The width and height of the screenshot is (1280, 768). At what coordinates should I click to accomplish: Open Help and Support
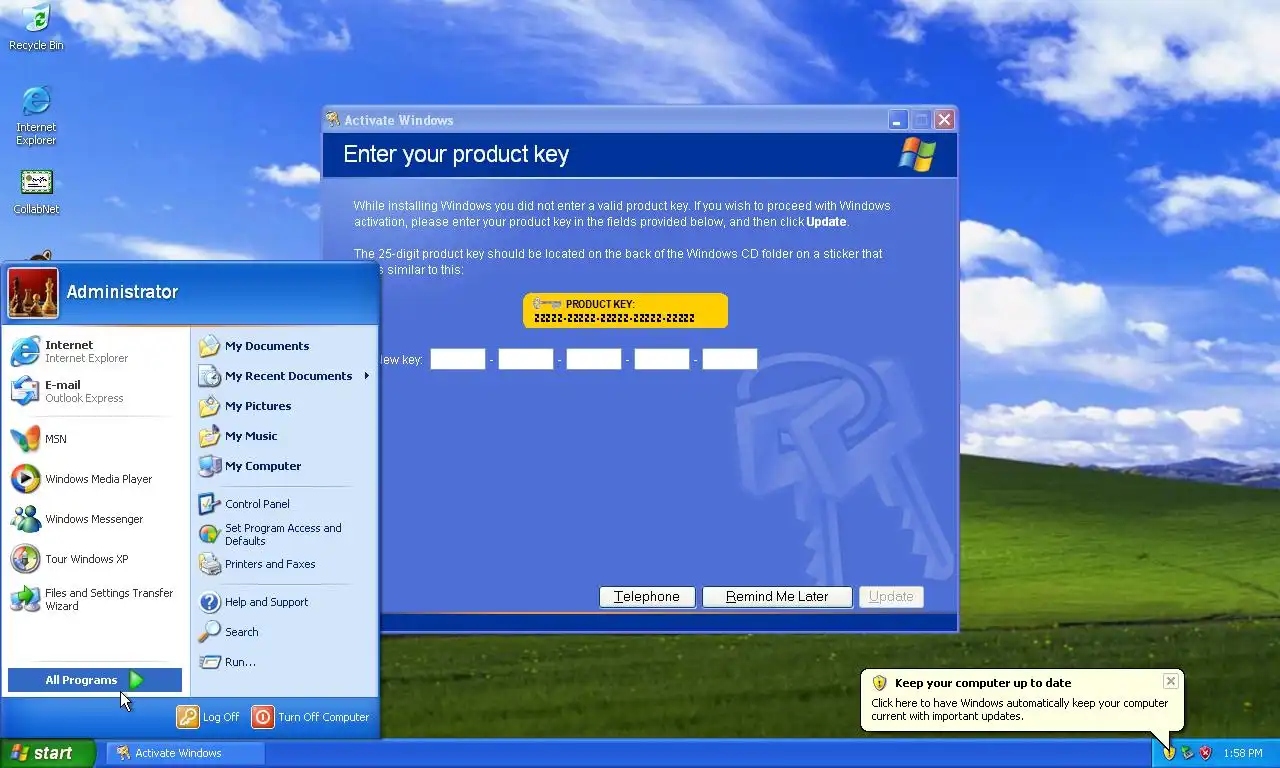284,602
